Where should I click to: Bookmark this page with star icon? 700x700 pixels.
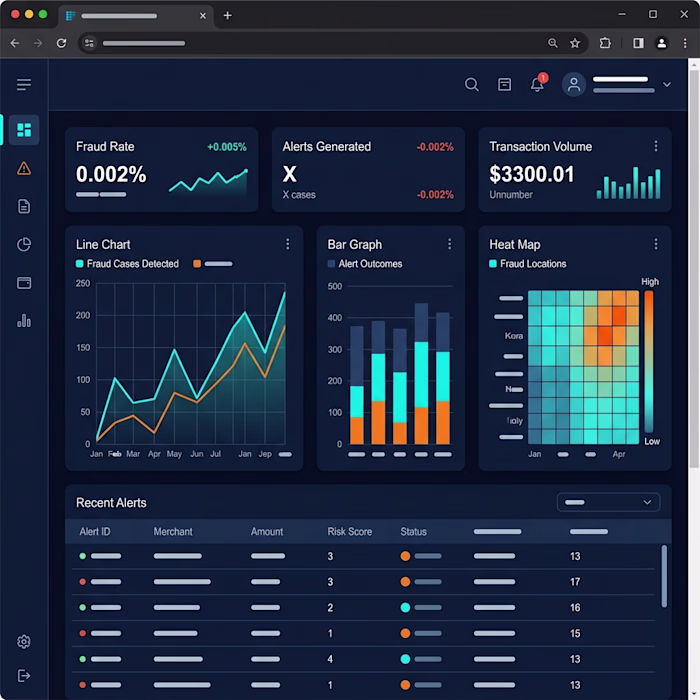coord(575,43)
